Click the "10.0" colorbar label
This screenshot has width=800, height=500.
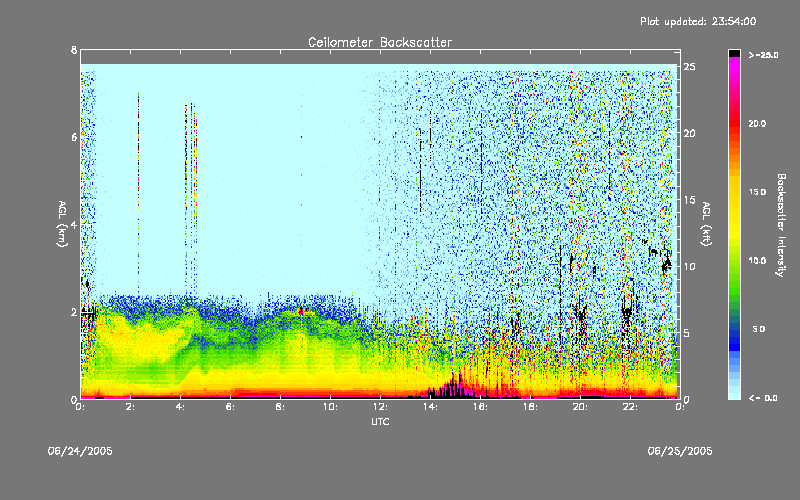click(x=757, y=261)
